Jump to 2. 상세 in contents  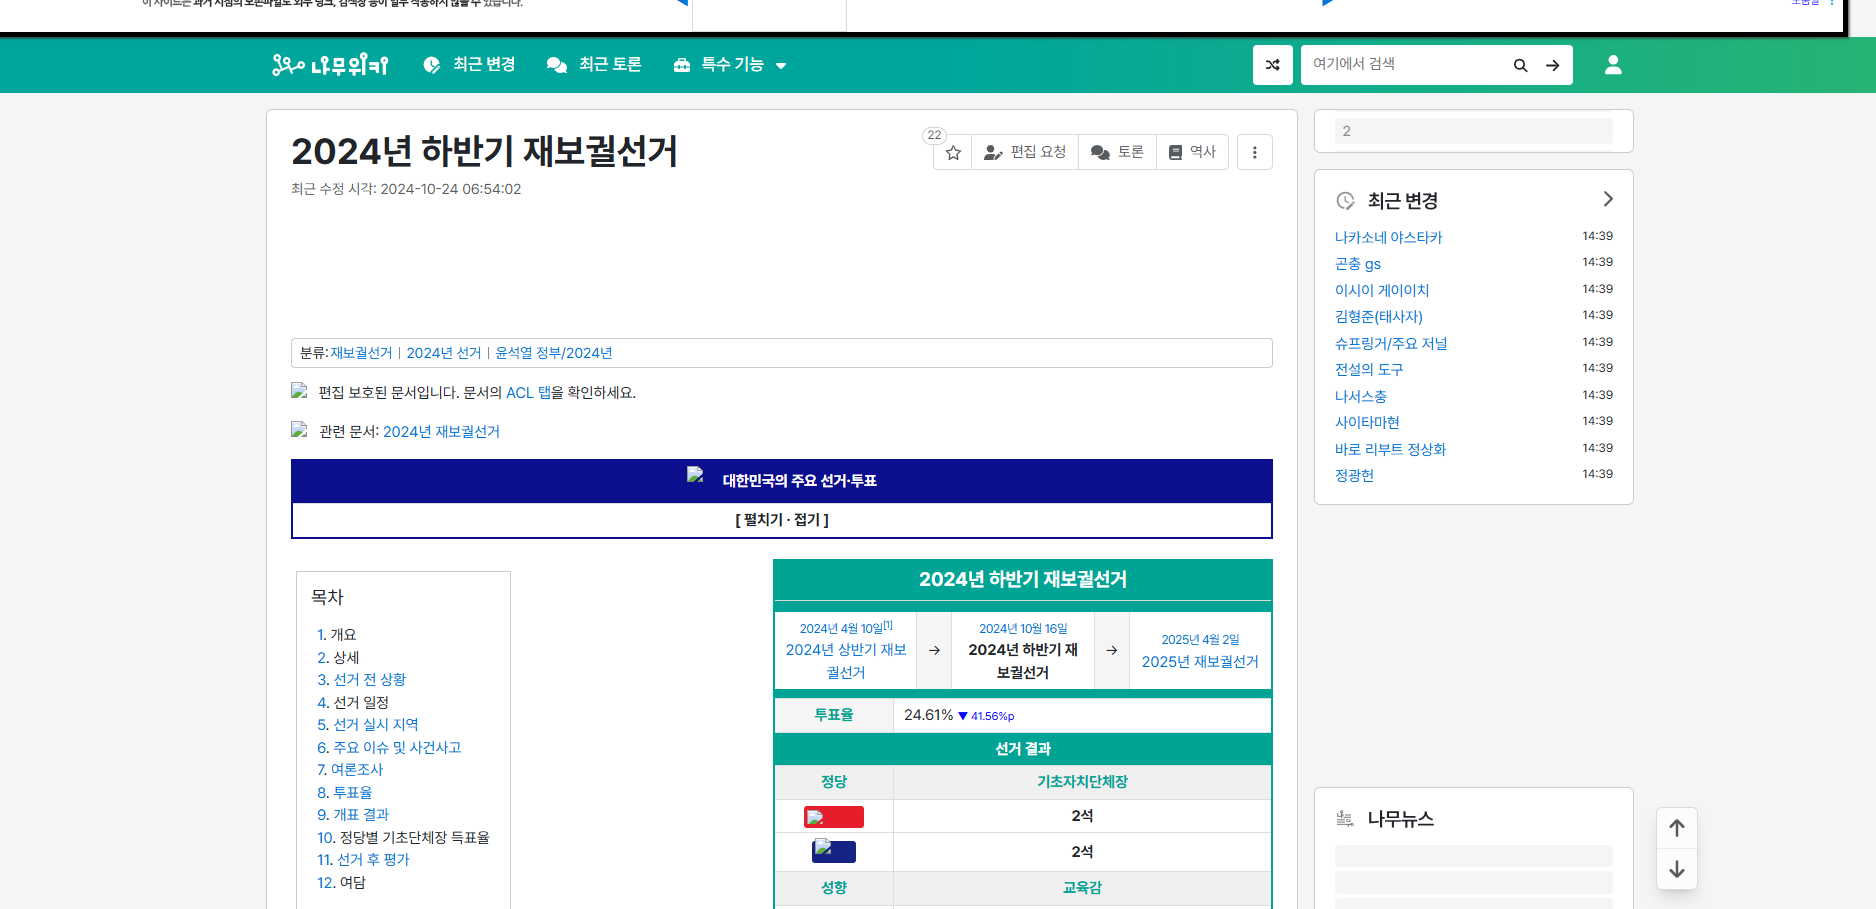tap(338, 658)
